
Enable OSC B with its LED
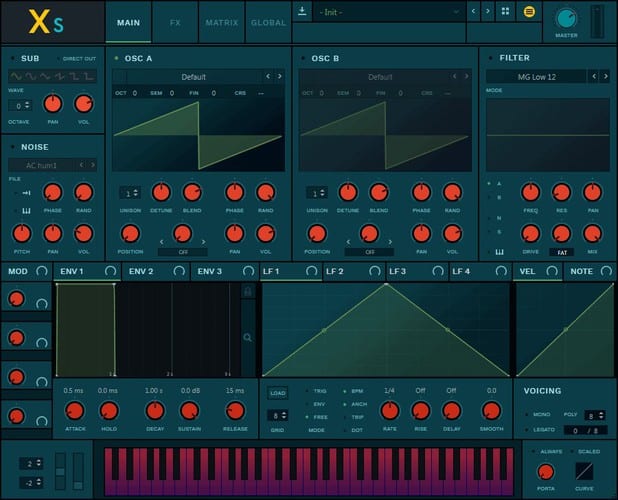click(x=303, y=58)
